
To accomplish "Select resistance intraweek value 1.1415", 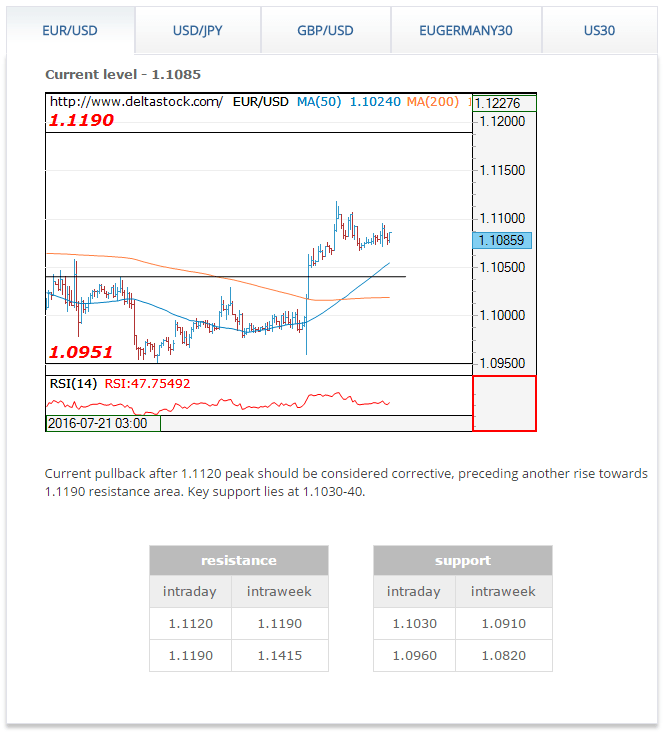I will click(x=280, y=656).
